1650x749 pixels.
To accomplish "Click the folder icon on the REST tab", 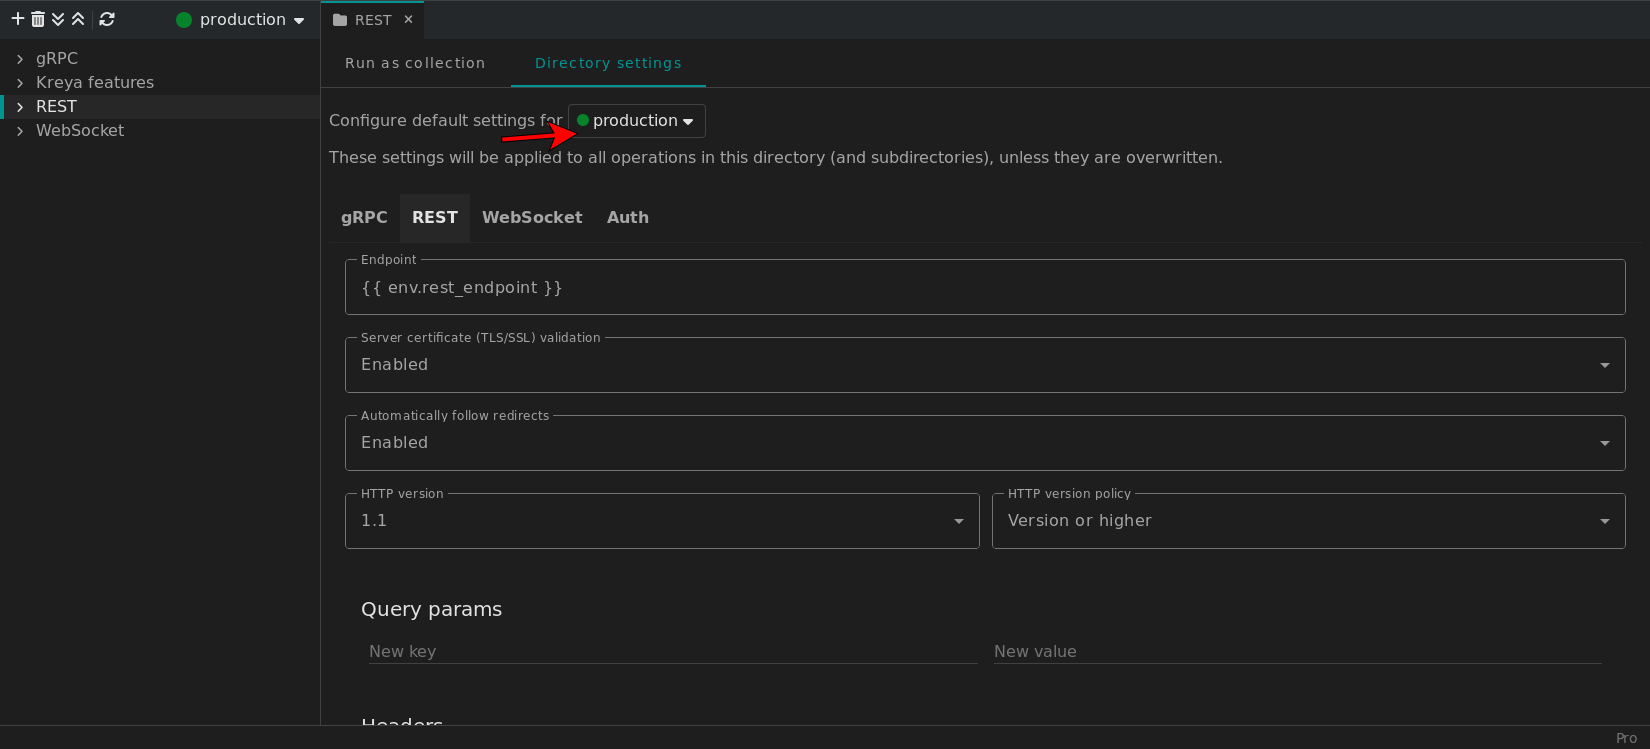I will pos(340,20).
